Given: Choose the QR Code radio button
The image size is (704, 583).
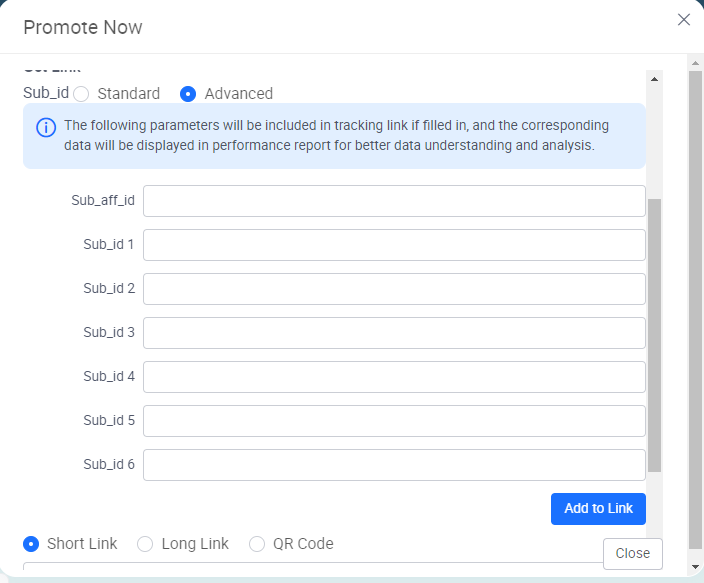Looking at the screenshot, I should pyautogui.click(x=257, y=544).
